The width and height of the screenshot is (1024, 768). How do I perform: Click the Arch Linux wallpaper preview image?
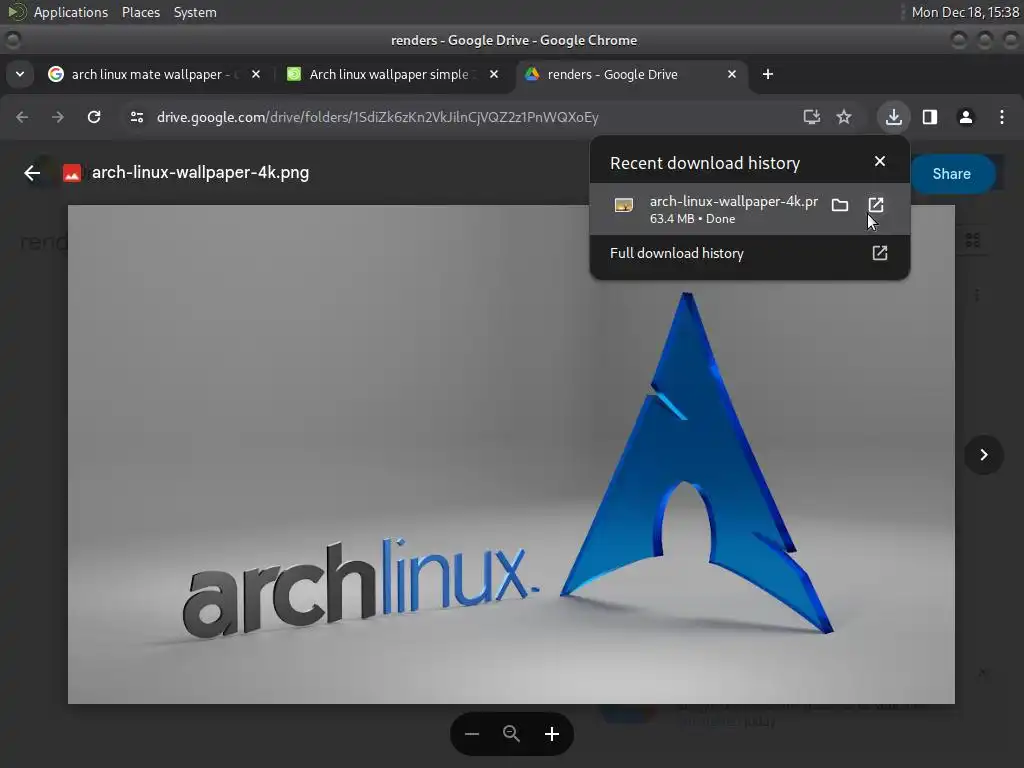[x=511, y=455]
